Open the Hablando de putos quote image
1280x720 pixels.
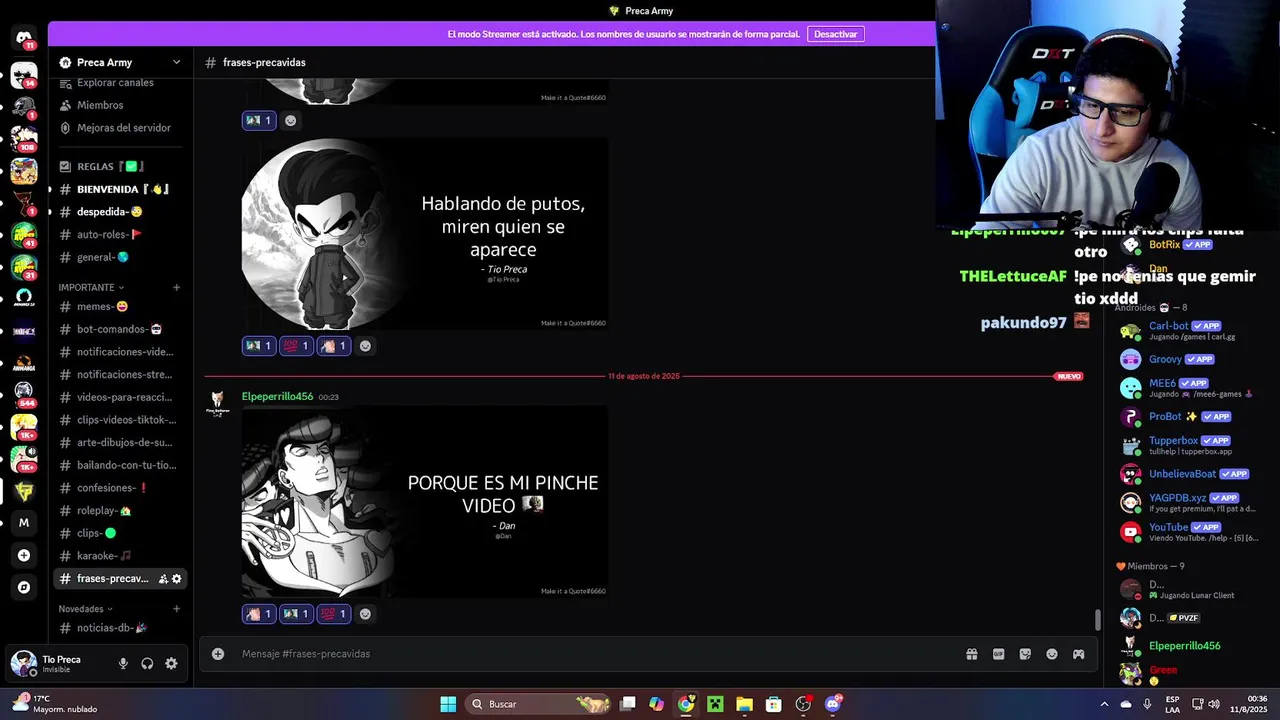[425, 234]
